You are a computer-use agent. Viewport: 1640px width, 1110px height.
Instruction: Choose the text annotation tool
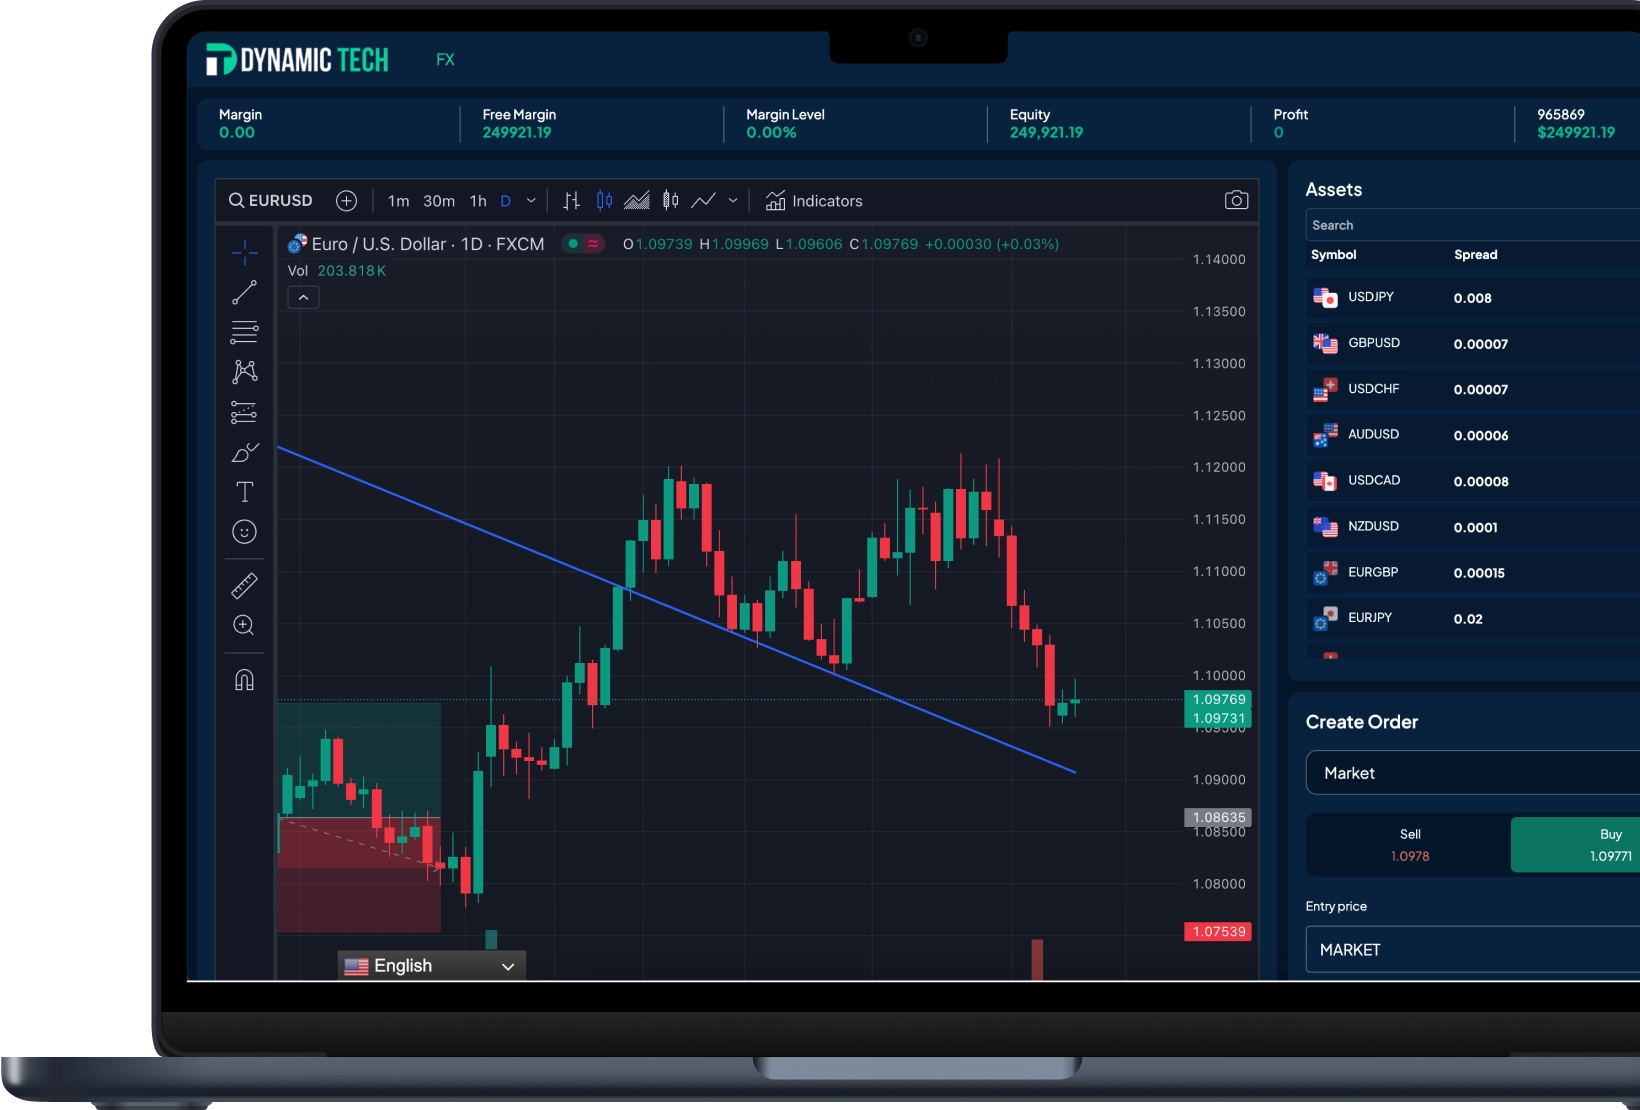pos(244,492)
